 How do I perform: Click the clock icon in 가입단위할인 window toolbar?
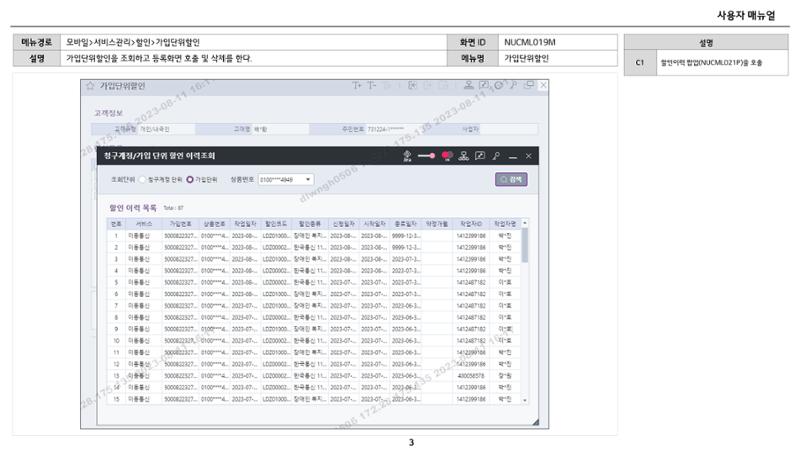tap(498, 85)
